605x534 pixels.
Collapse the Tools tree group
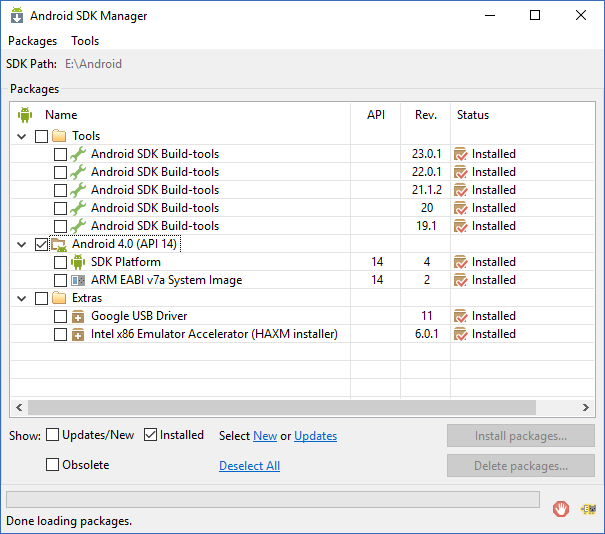(22, 136)
